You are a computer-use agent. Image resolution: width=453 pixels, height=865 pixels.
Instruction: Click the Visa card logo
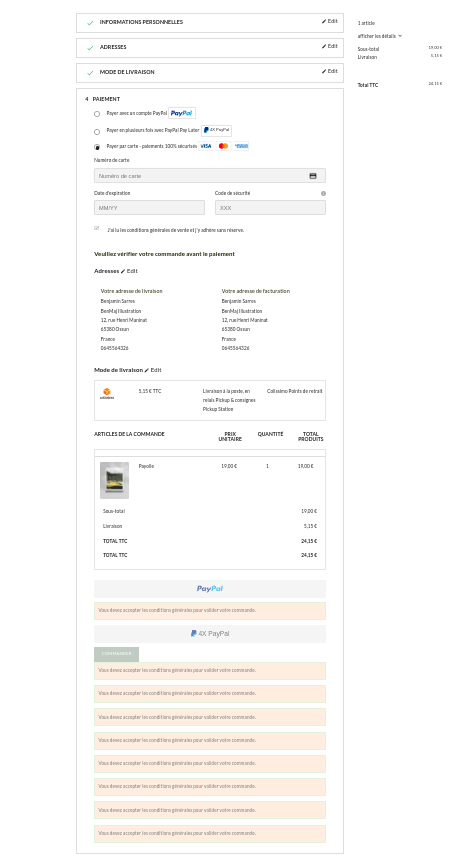point(205,146)
